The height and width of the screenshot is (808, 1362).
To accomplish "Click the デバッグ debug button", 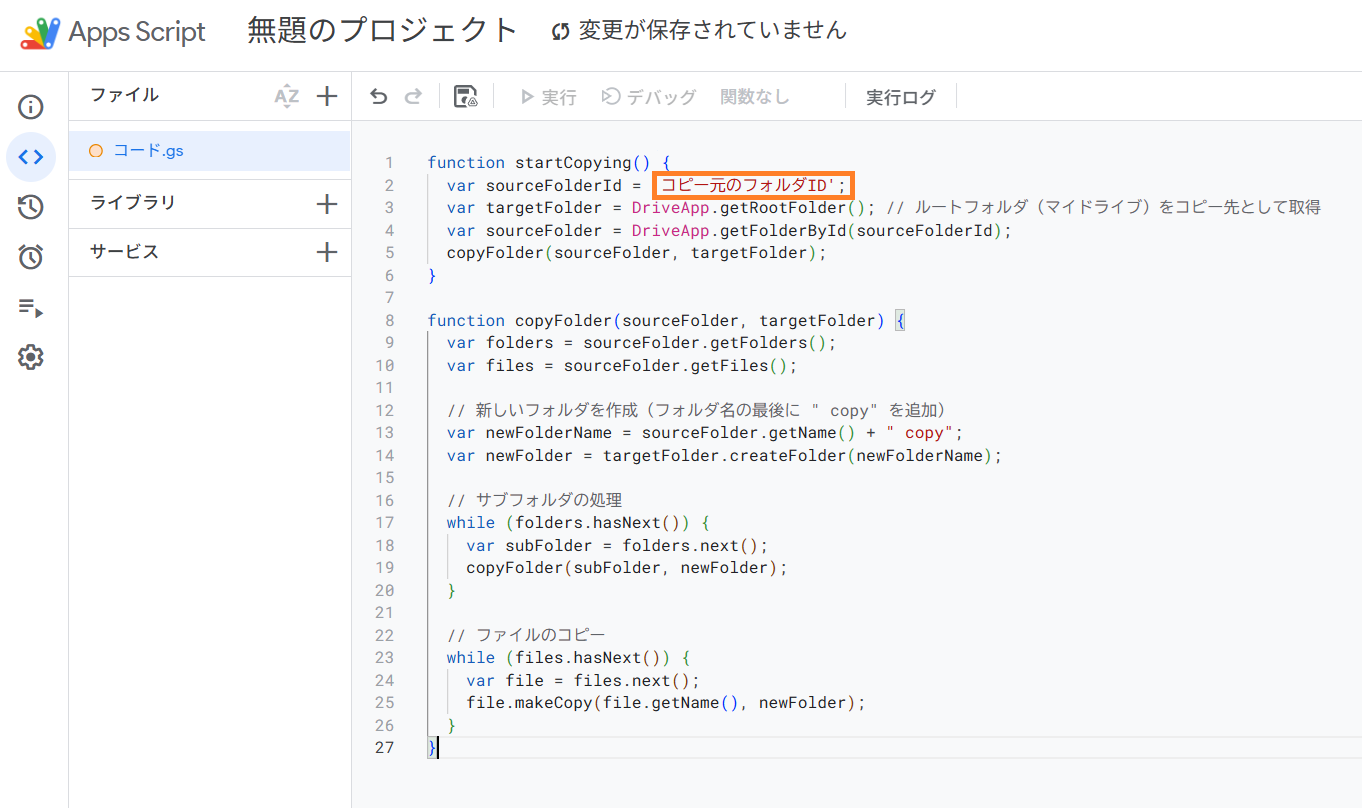I will click(649, 97).
